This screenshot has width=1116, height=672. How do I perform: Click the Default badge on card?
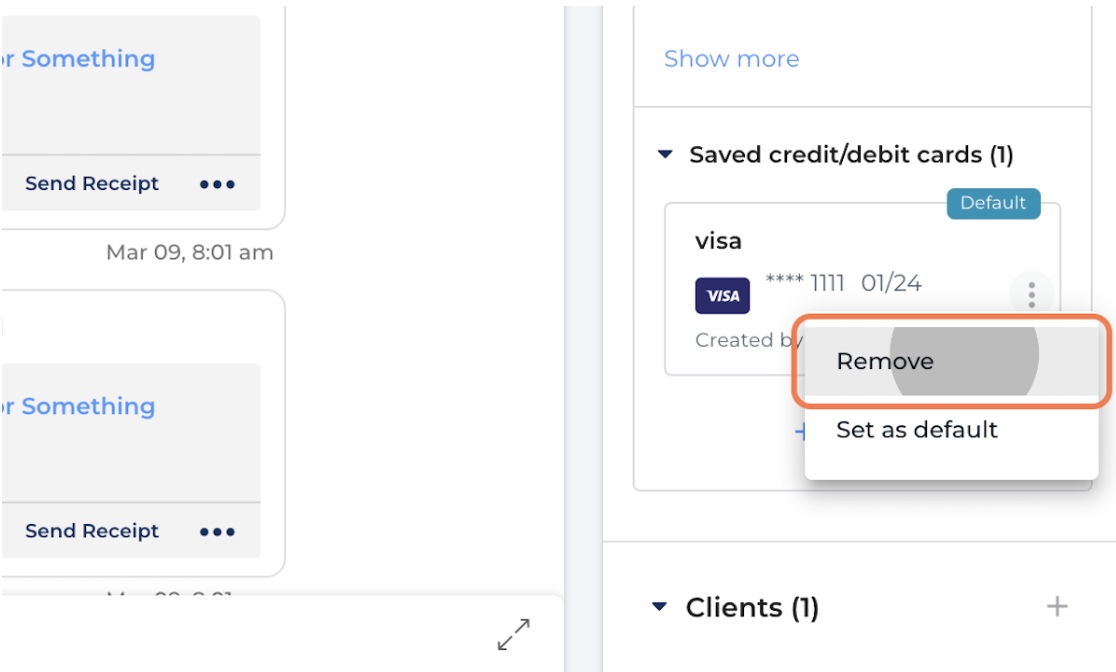993,203
